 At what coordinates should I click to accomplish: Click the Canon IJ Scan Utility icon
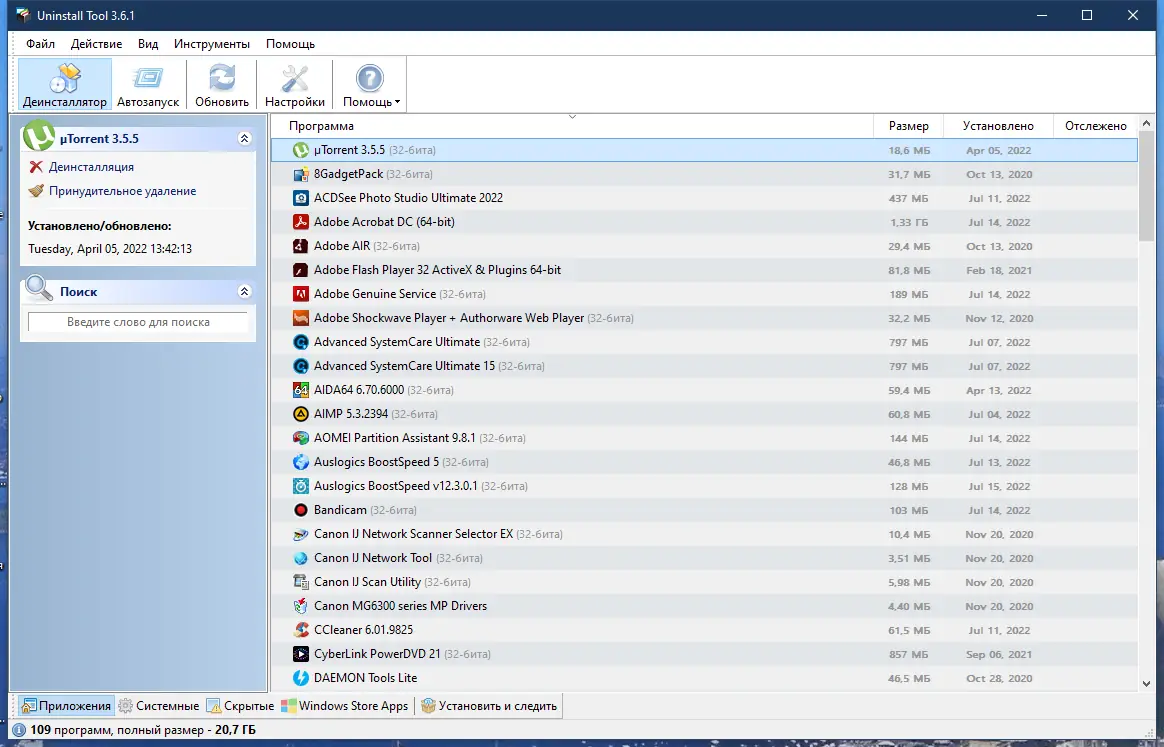coord(301,582)
